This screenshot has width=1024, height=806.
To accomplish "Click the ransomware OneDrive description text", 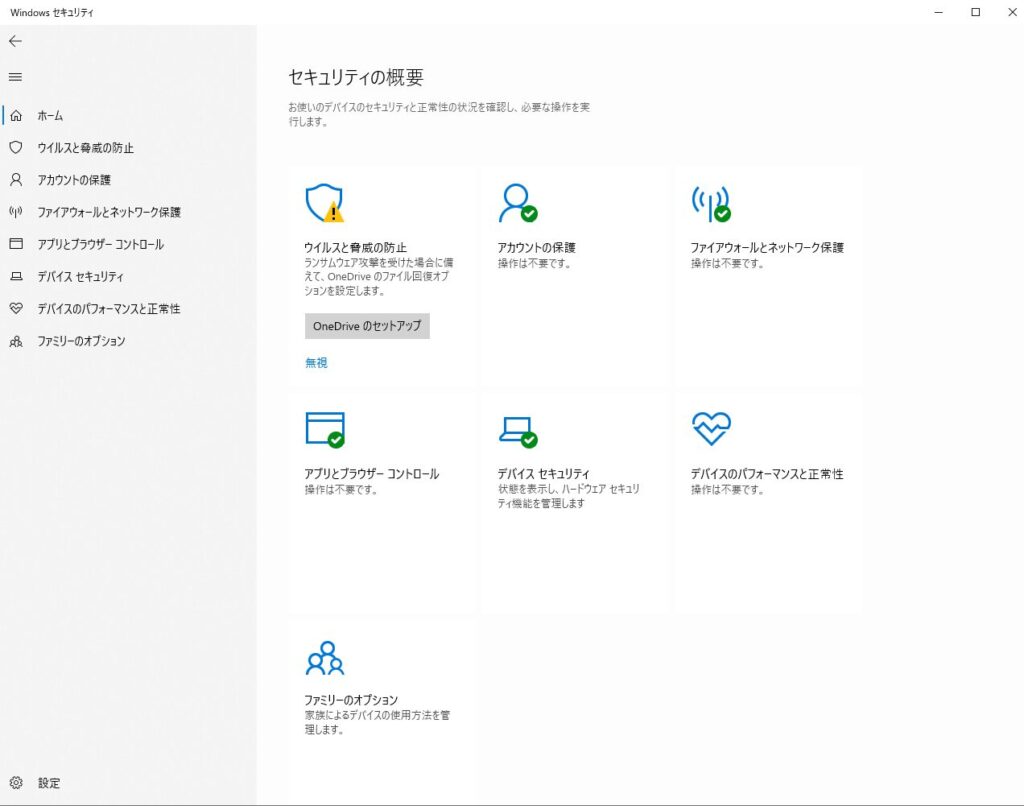I will [379, 276].
